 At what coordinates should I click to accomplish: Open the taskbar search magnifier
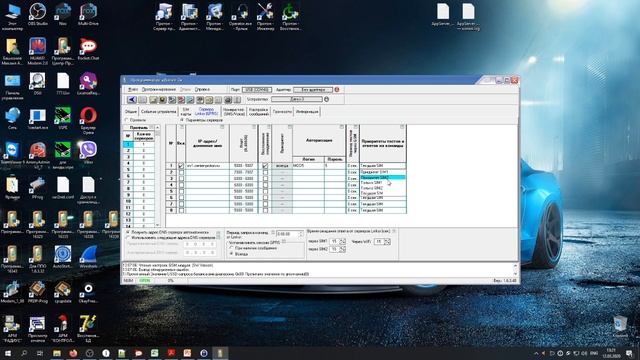(x=24, y=353)
